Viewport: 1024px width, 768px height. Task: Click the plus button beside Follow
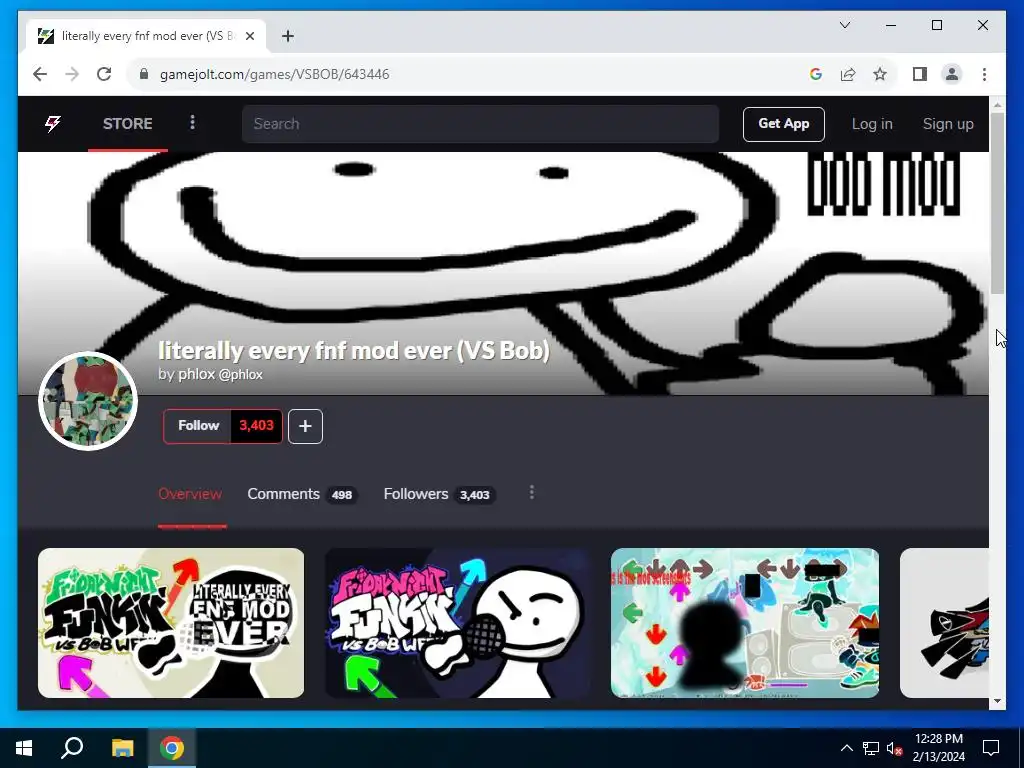(305, 426)
